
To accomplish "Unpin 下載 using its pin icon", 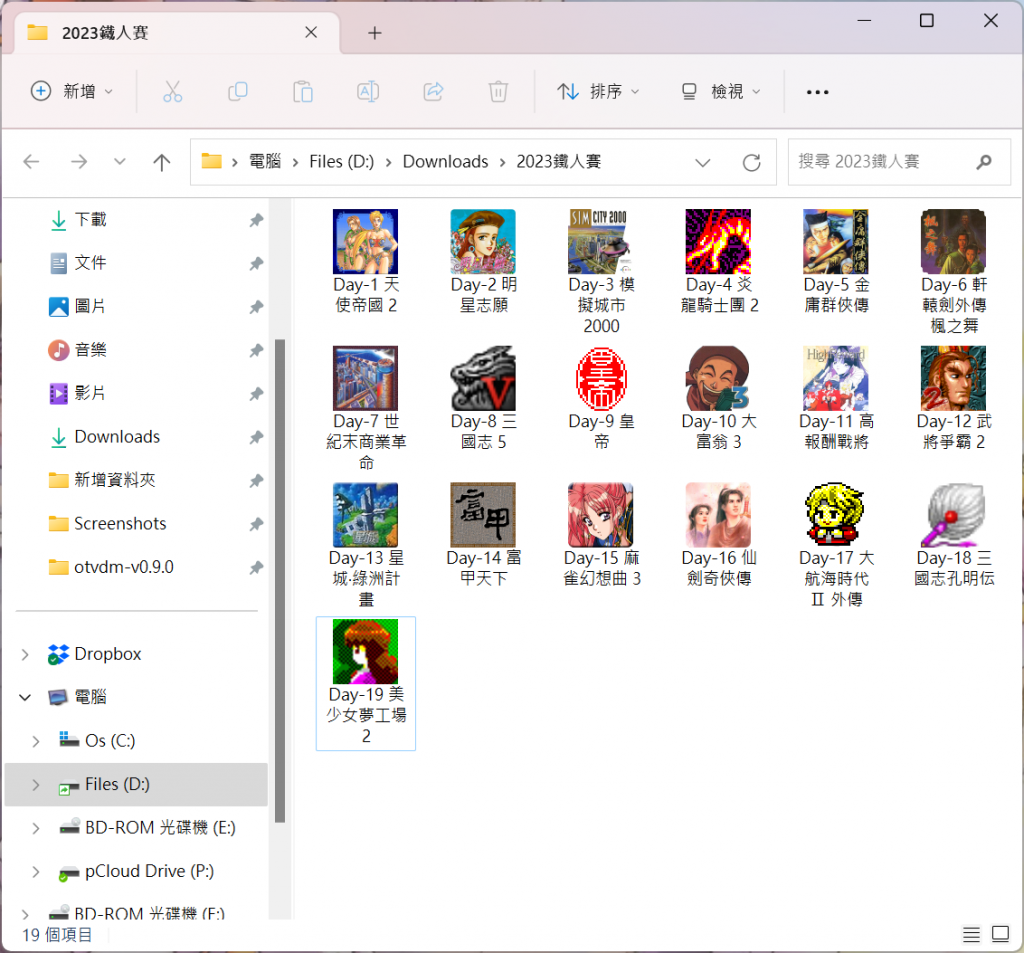I will (256, 220).
